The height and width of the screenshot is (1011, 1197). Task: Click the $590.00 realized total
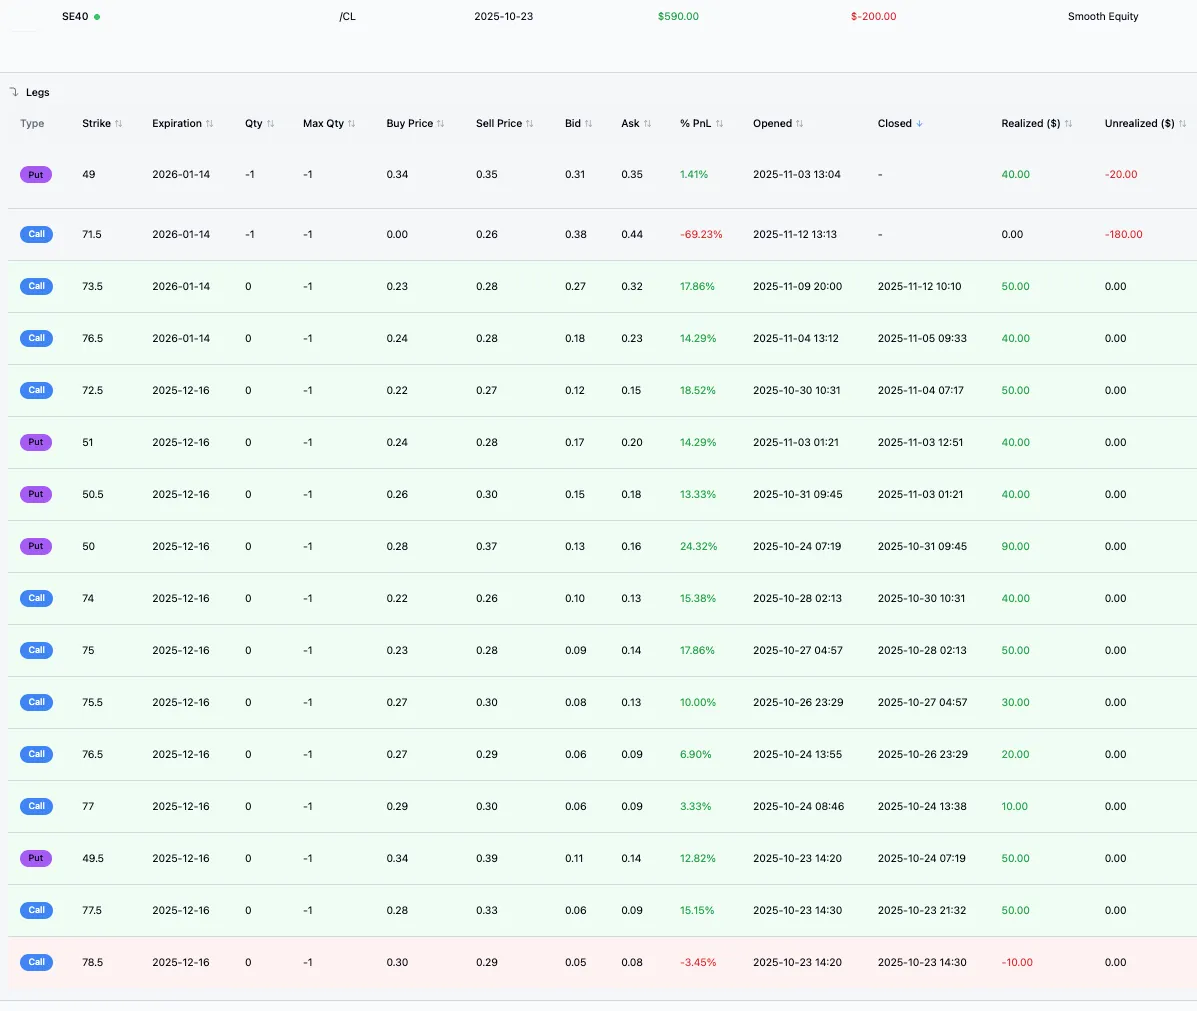click(x=678, y=17)
